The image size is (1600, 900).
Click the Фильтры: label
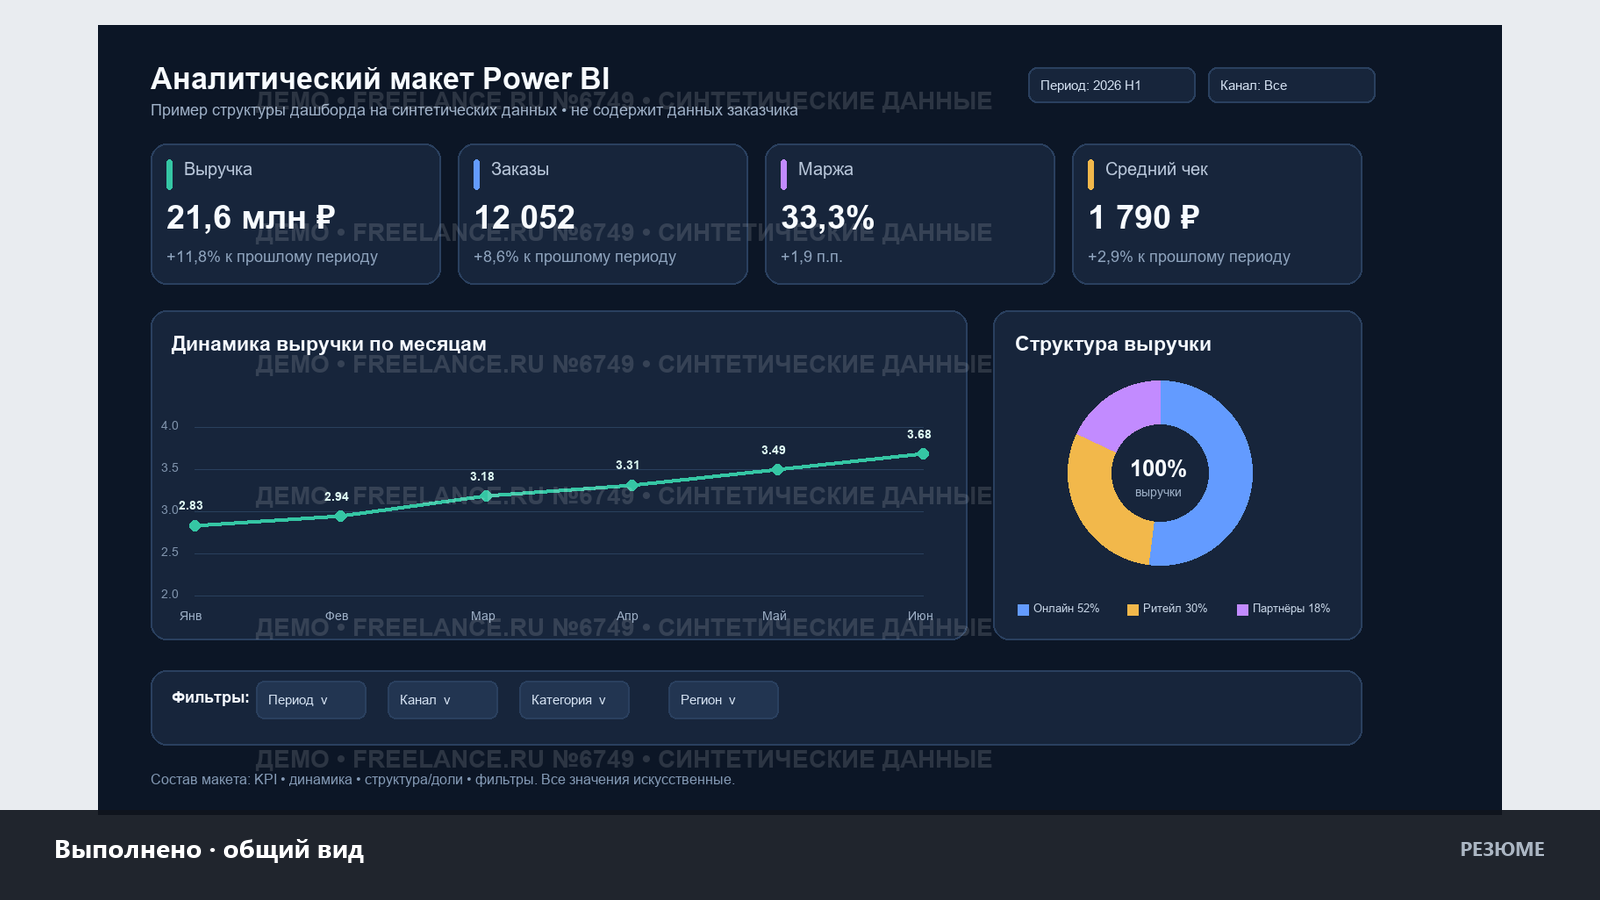210,697
